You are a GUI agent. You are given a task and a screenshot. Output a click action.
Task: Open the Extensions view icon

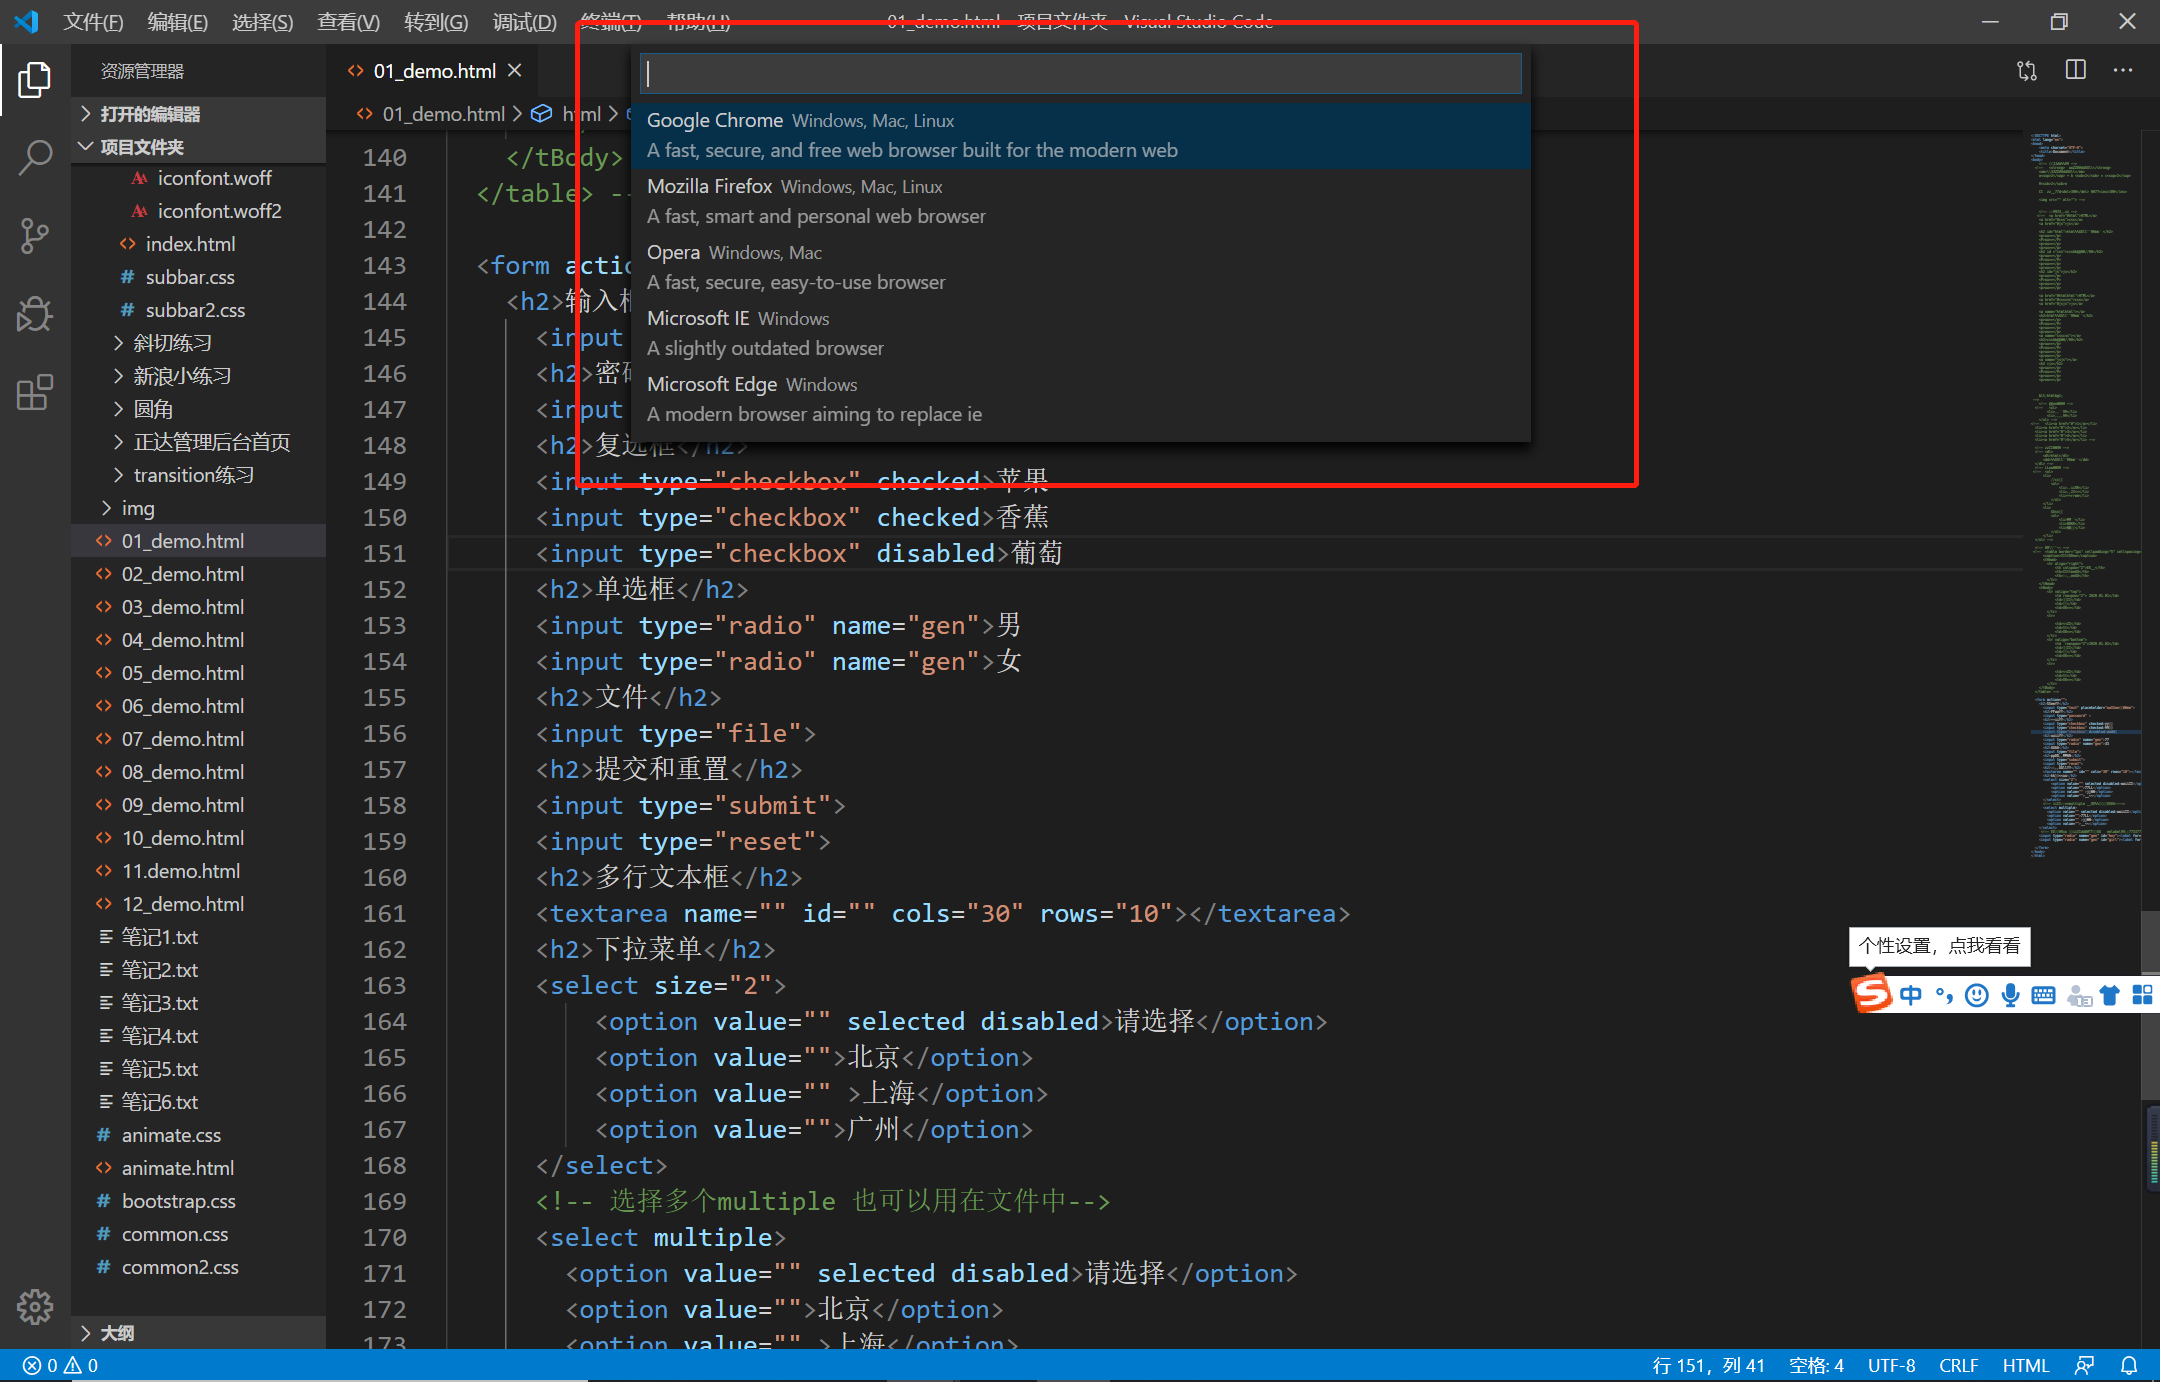click(34, 392)
